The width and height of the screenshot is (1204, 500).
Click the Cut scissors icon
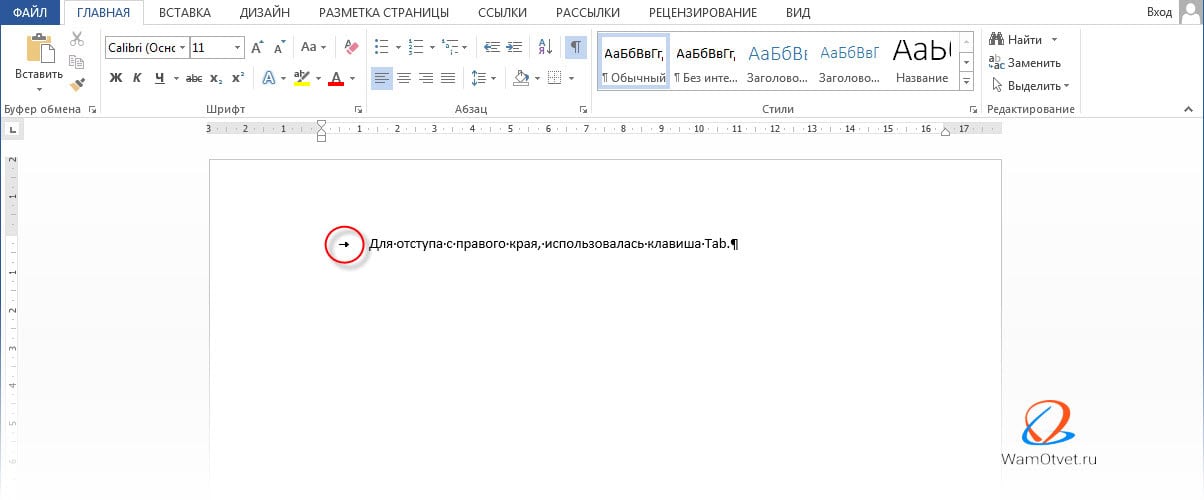coord(78,39)
